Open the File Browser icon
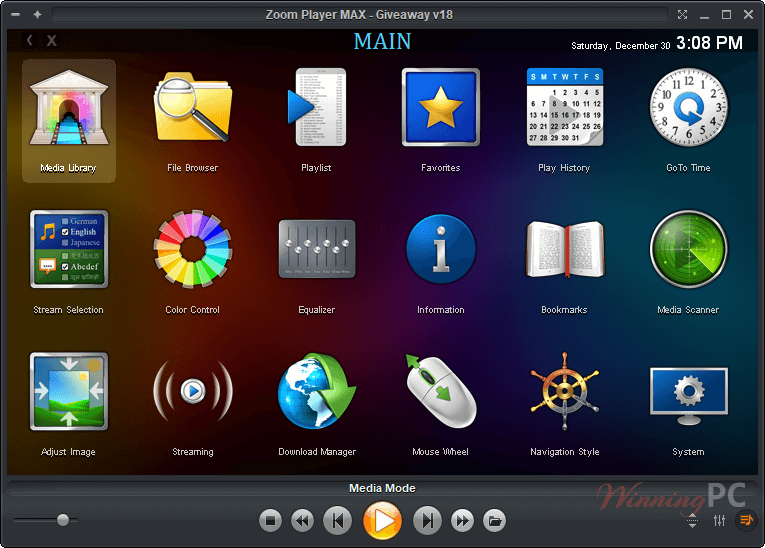The height and width of the screenshot is (548, 765). (193, 107)
